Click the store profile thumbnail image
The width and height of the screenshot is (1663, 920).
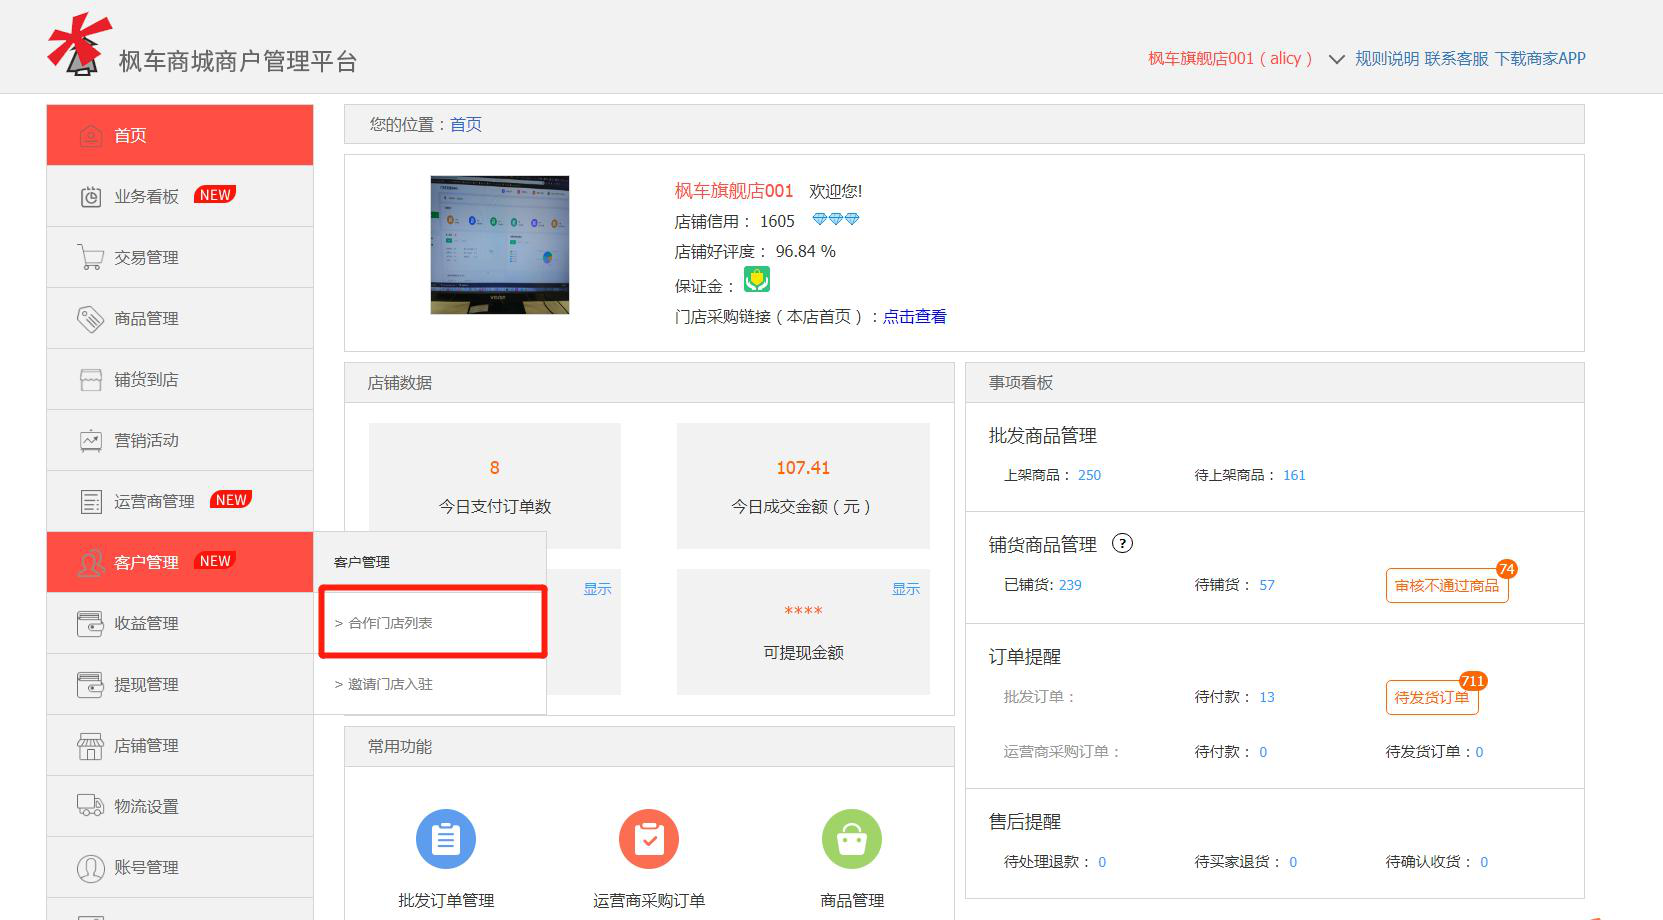[499, 245]
